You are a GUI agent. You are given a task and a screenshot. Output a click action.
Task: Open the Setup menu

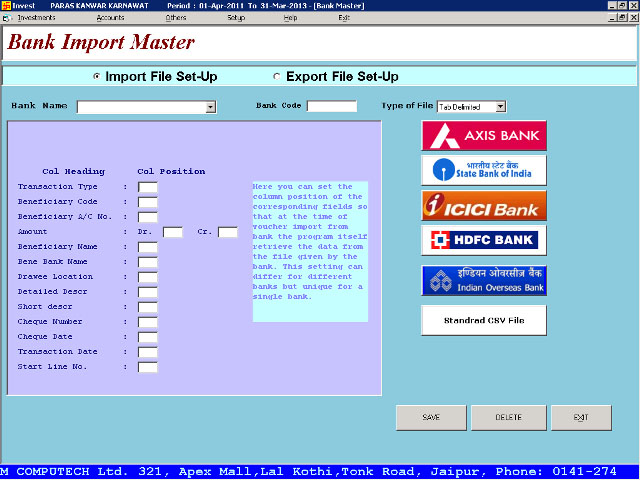coord(236,18)
